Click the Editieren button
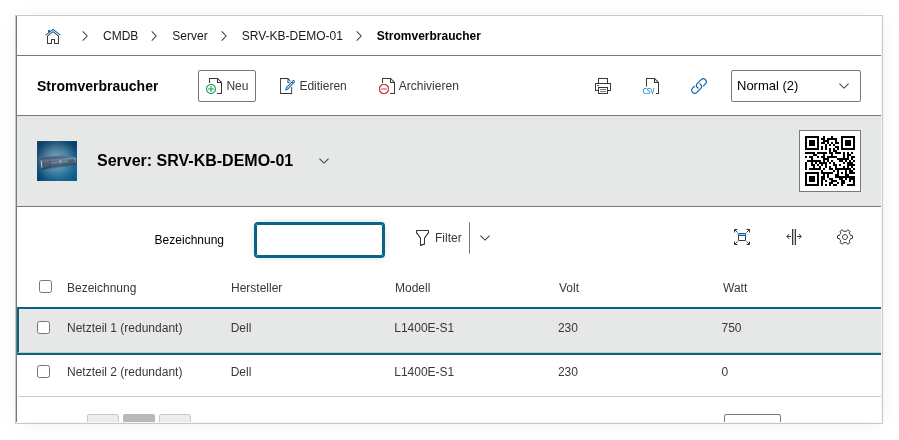The height and width of the screenshot is (440, 899). 313,86
